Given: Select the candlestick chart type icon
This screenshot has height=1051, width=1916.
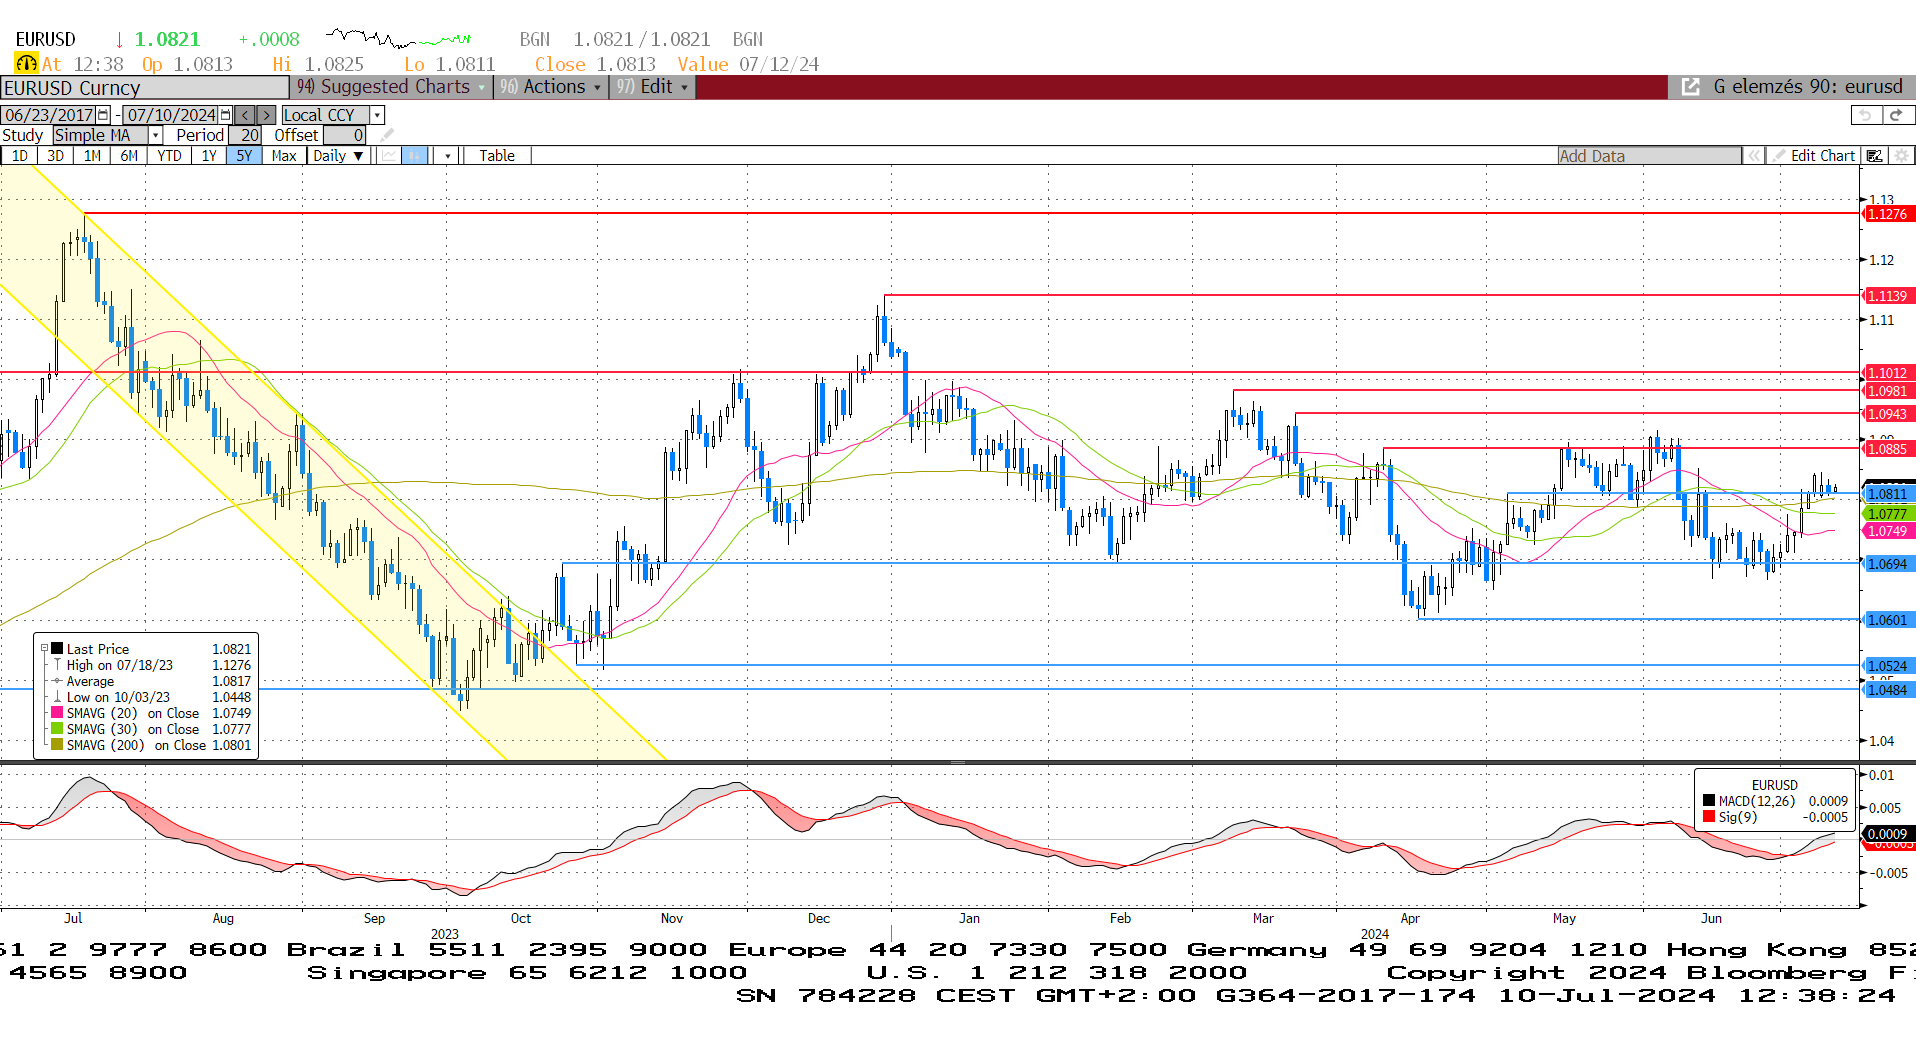Looking at the screenshot, I should pyautogui.click(x=414, y=155).
